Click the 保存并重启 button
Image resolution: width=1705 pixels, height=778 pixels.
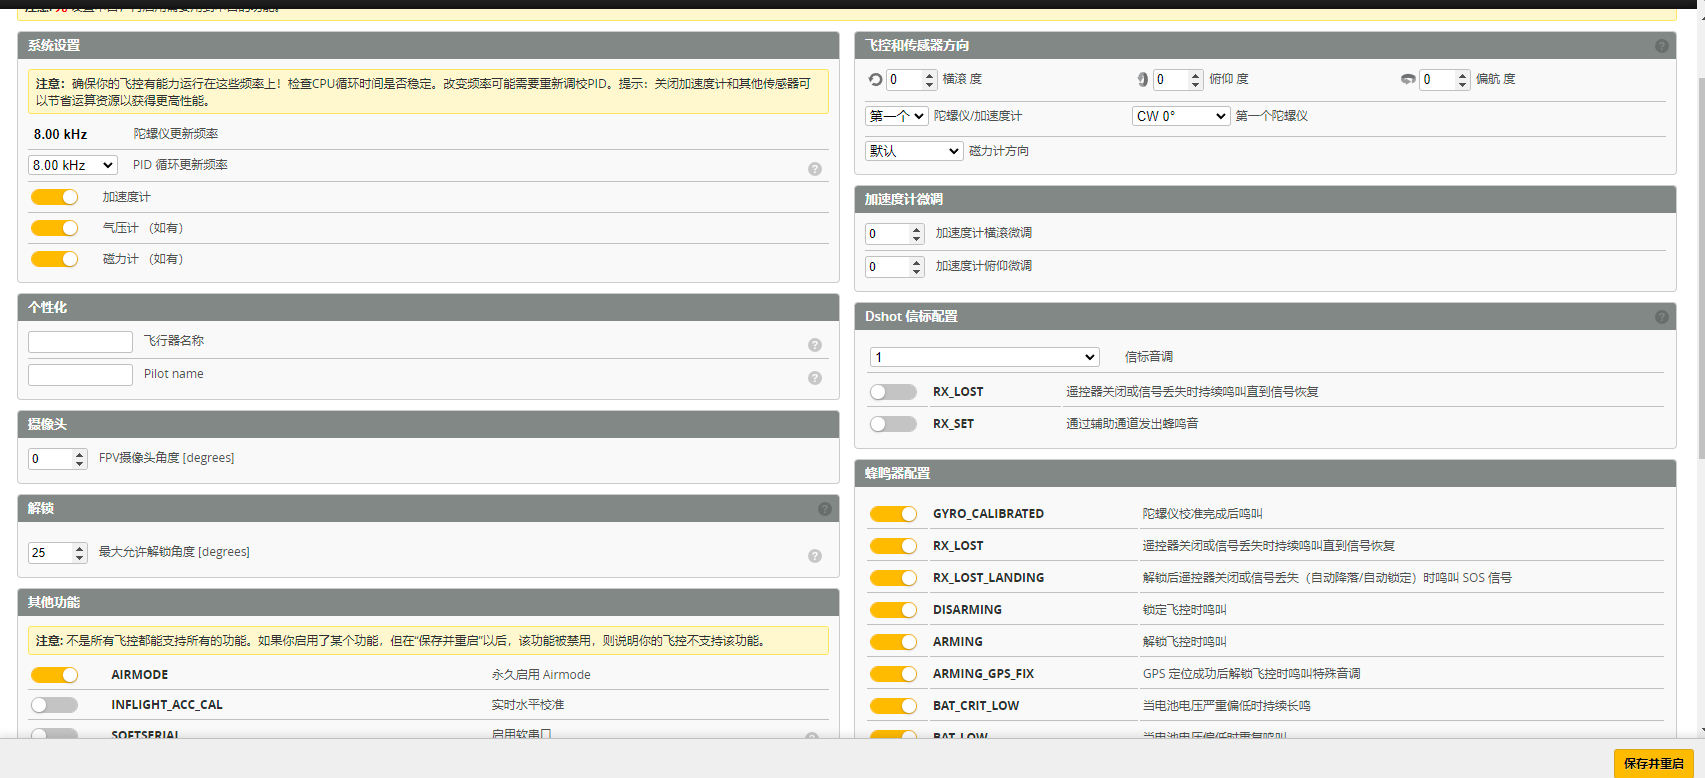pyautogui.click(x=1653, y=763)
